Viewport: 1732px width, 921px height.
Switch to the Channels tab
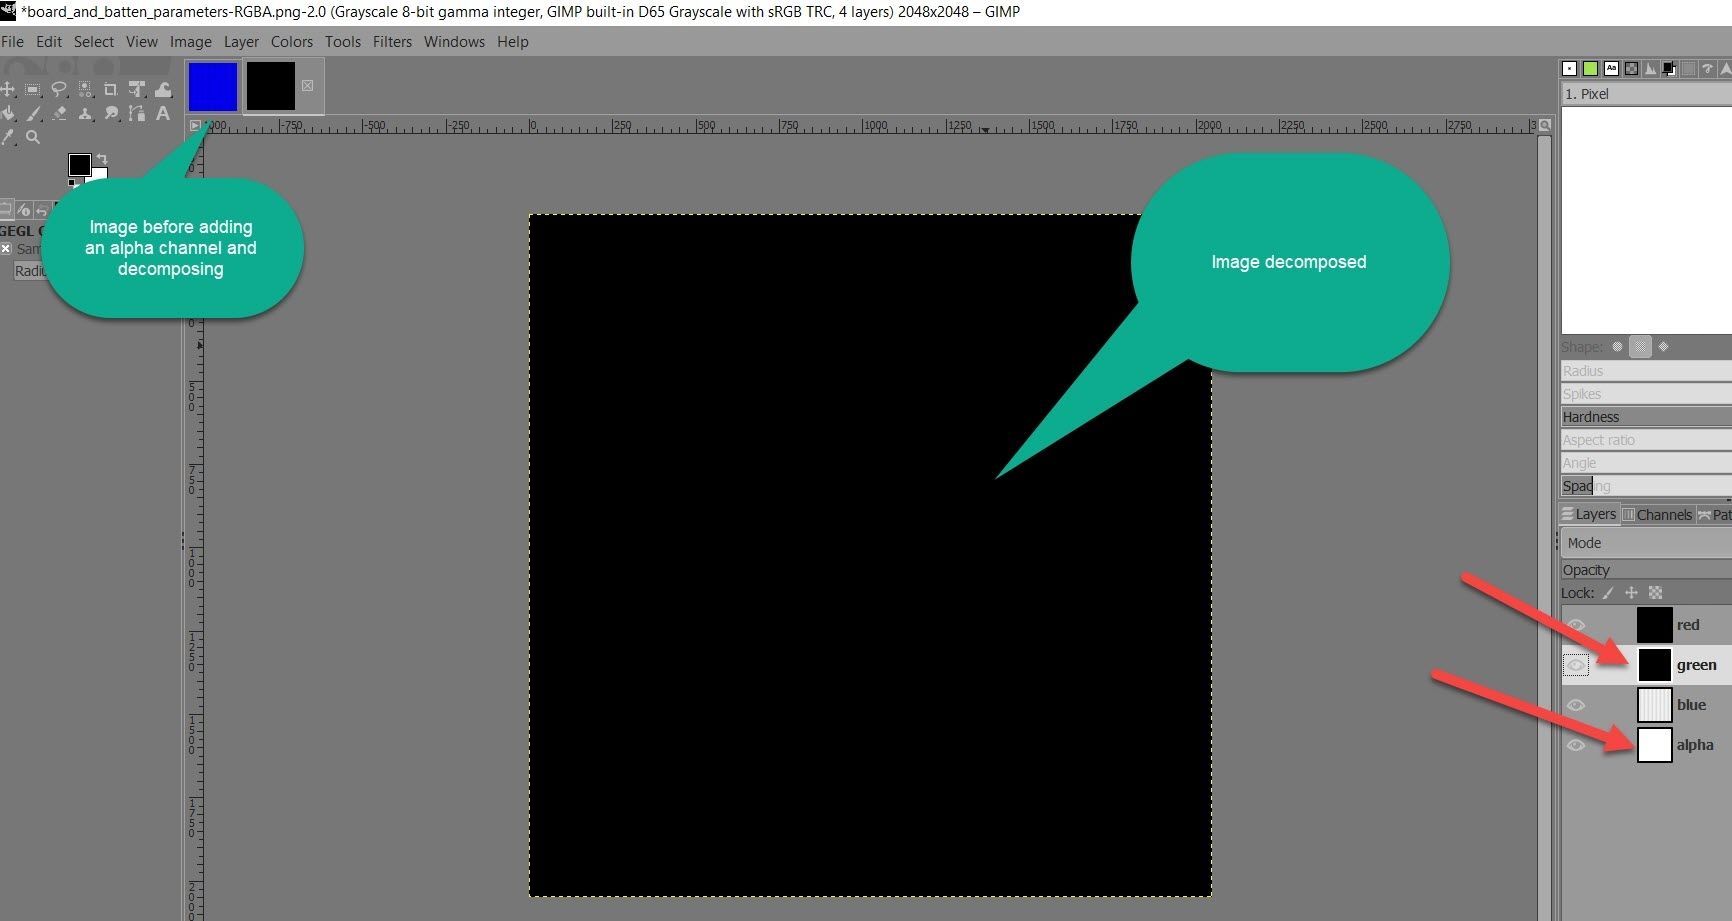click(1657, 515)
